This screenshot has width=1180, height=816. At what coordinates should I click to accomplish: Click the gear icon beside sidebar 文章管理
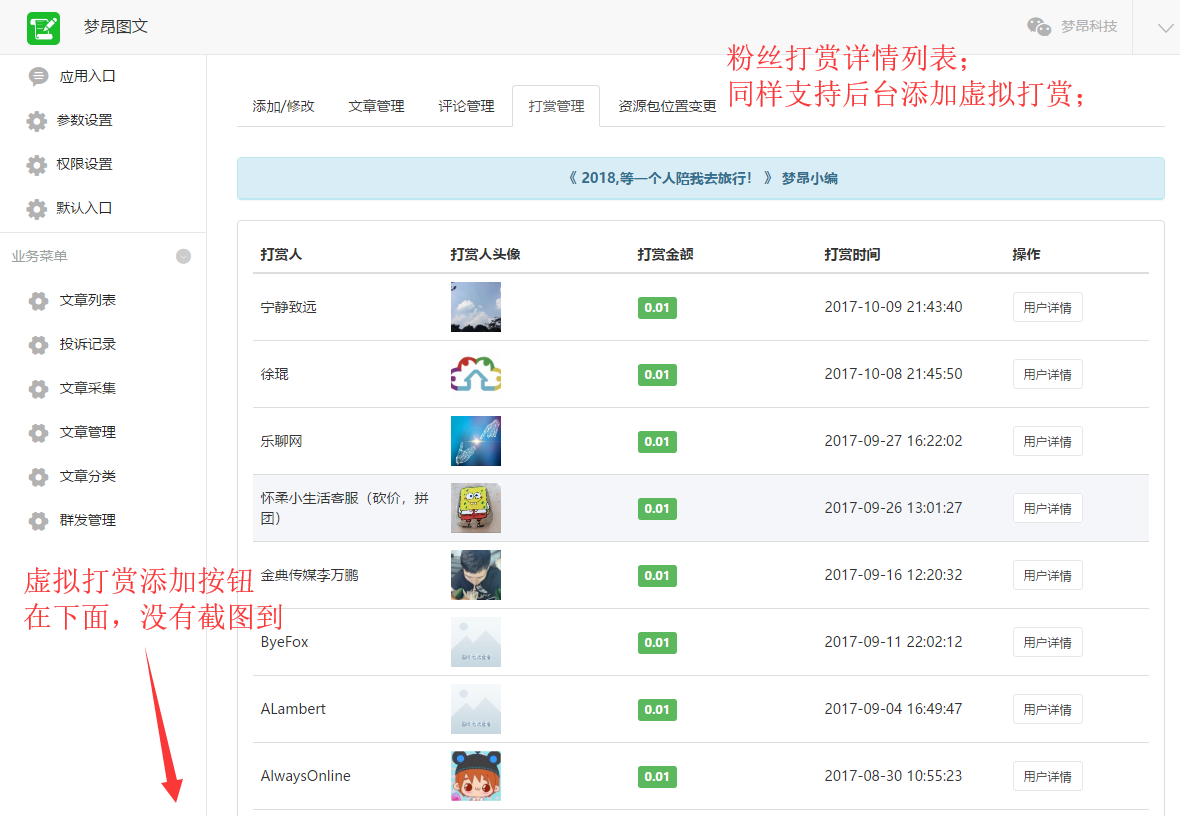tap(38, 433)
